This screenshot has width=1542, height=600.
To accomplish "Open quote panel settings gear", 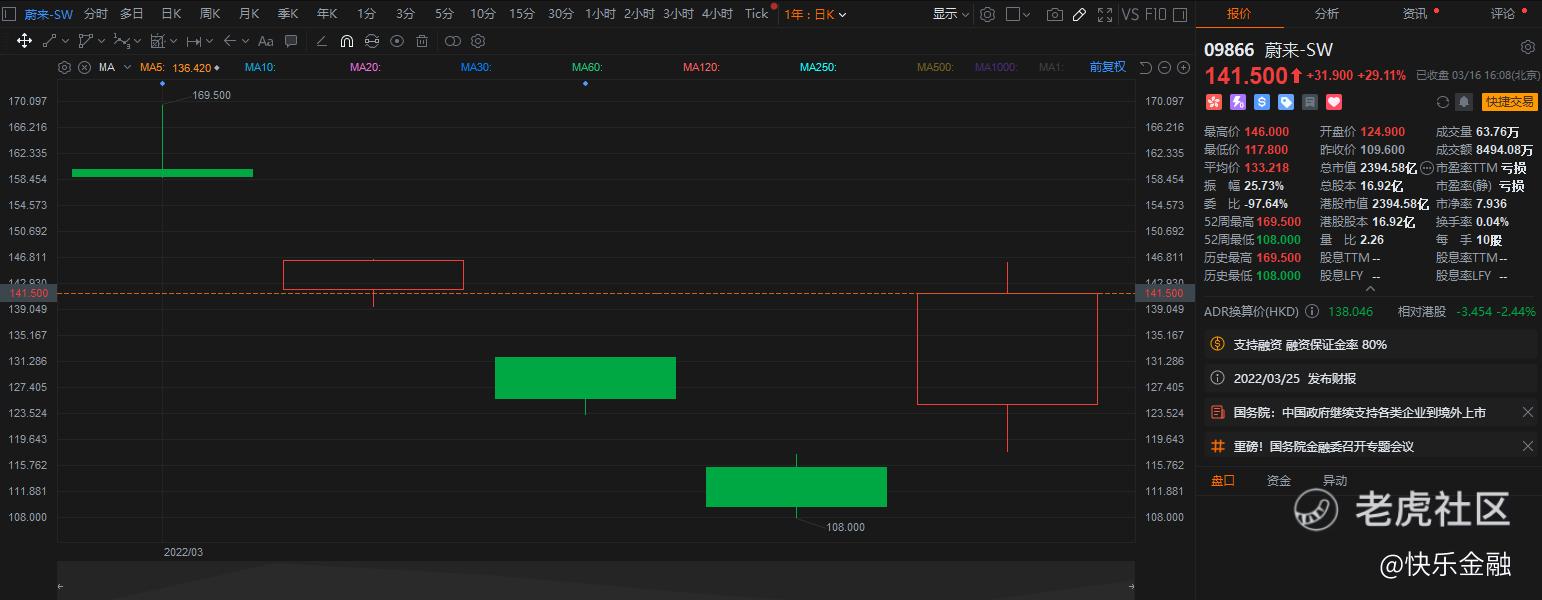I will pyautogui.click(x=1527, y=48).
